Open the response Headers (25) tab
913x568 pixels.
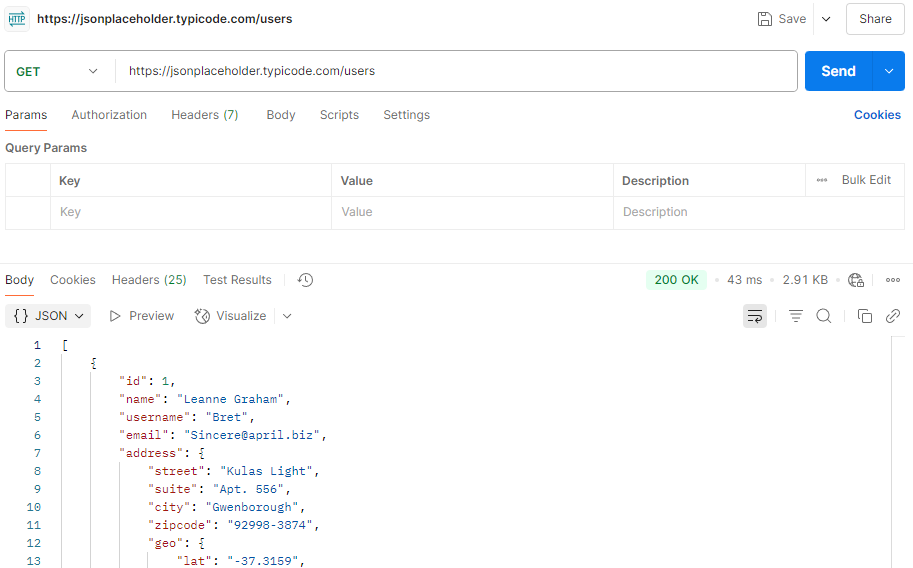coord(149,280)
